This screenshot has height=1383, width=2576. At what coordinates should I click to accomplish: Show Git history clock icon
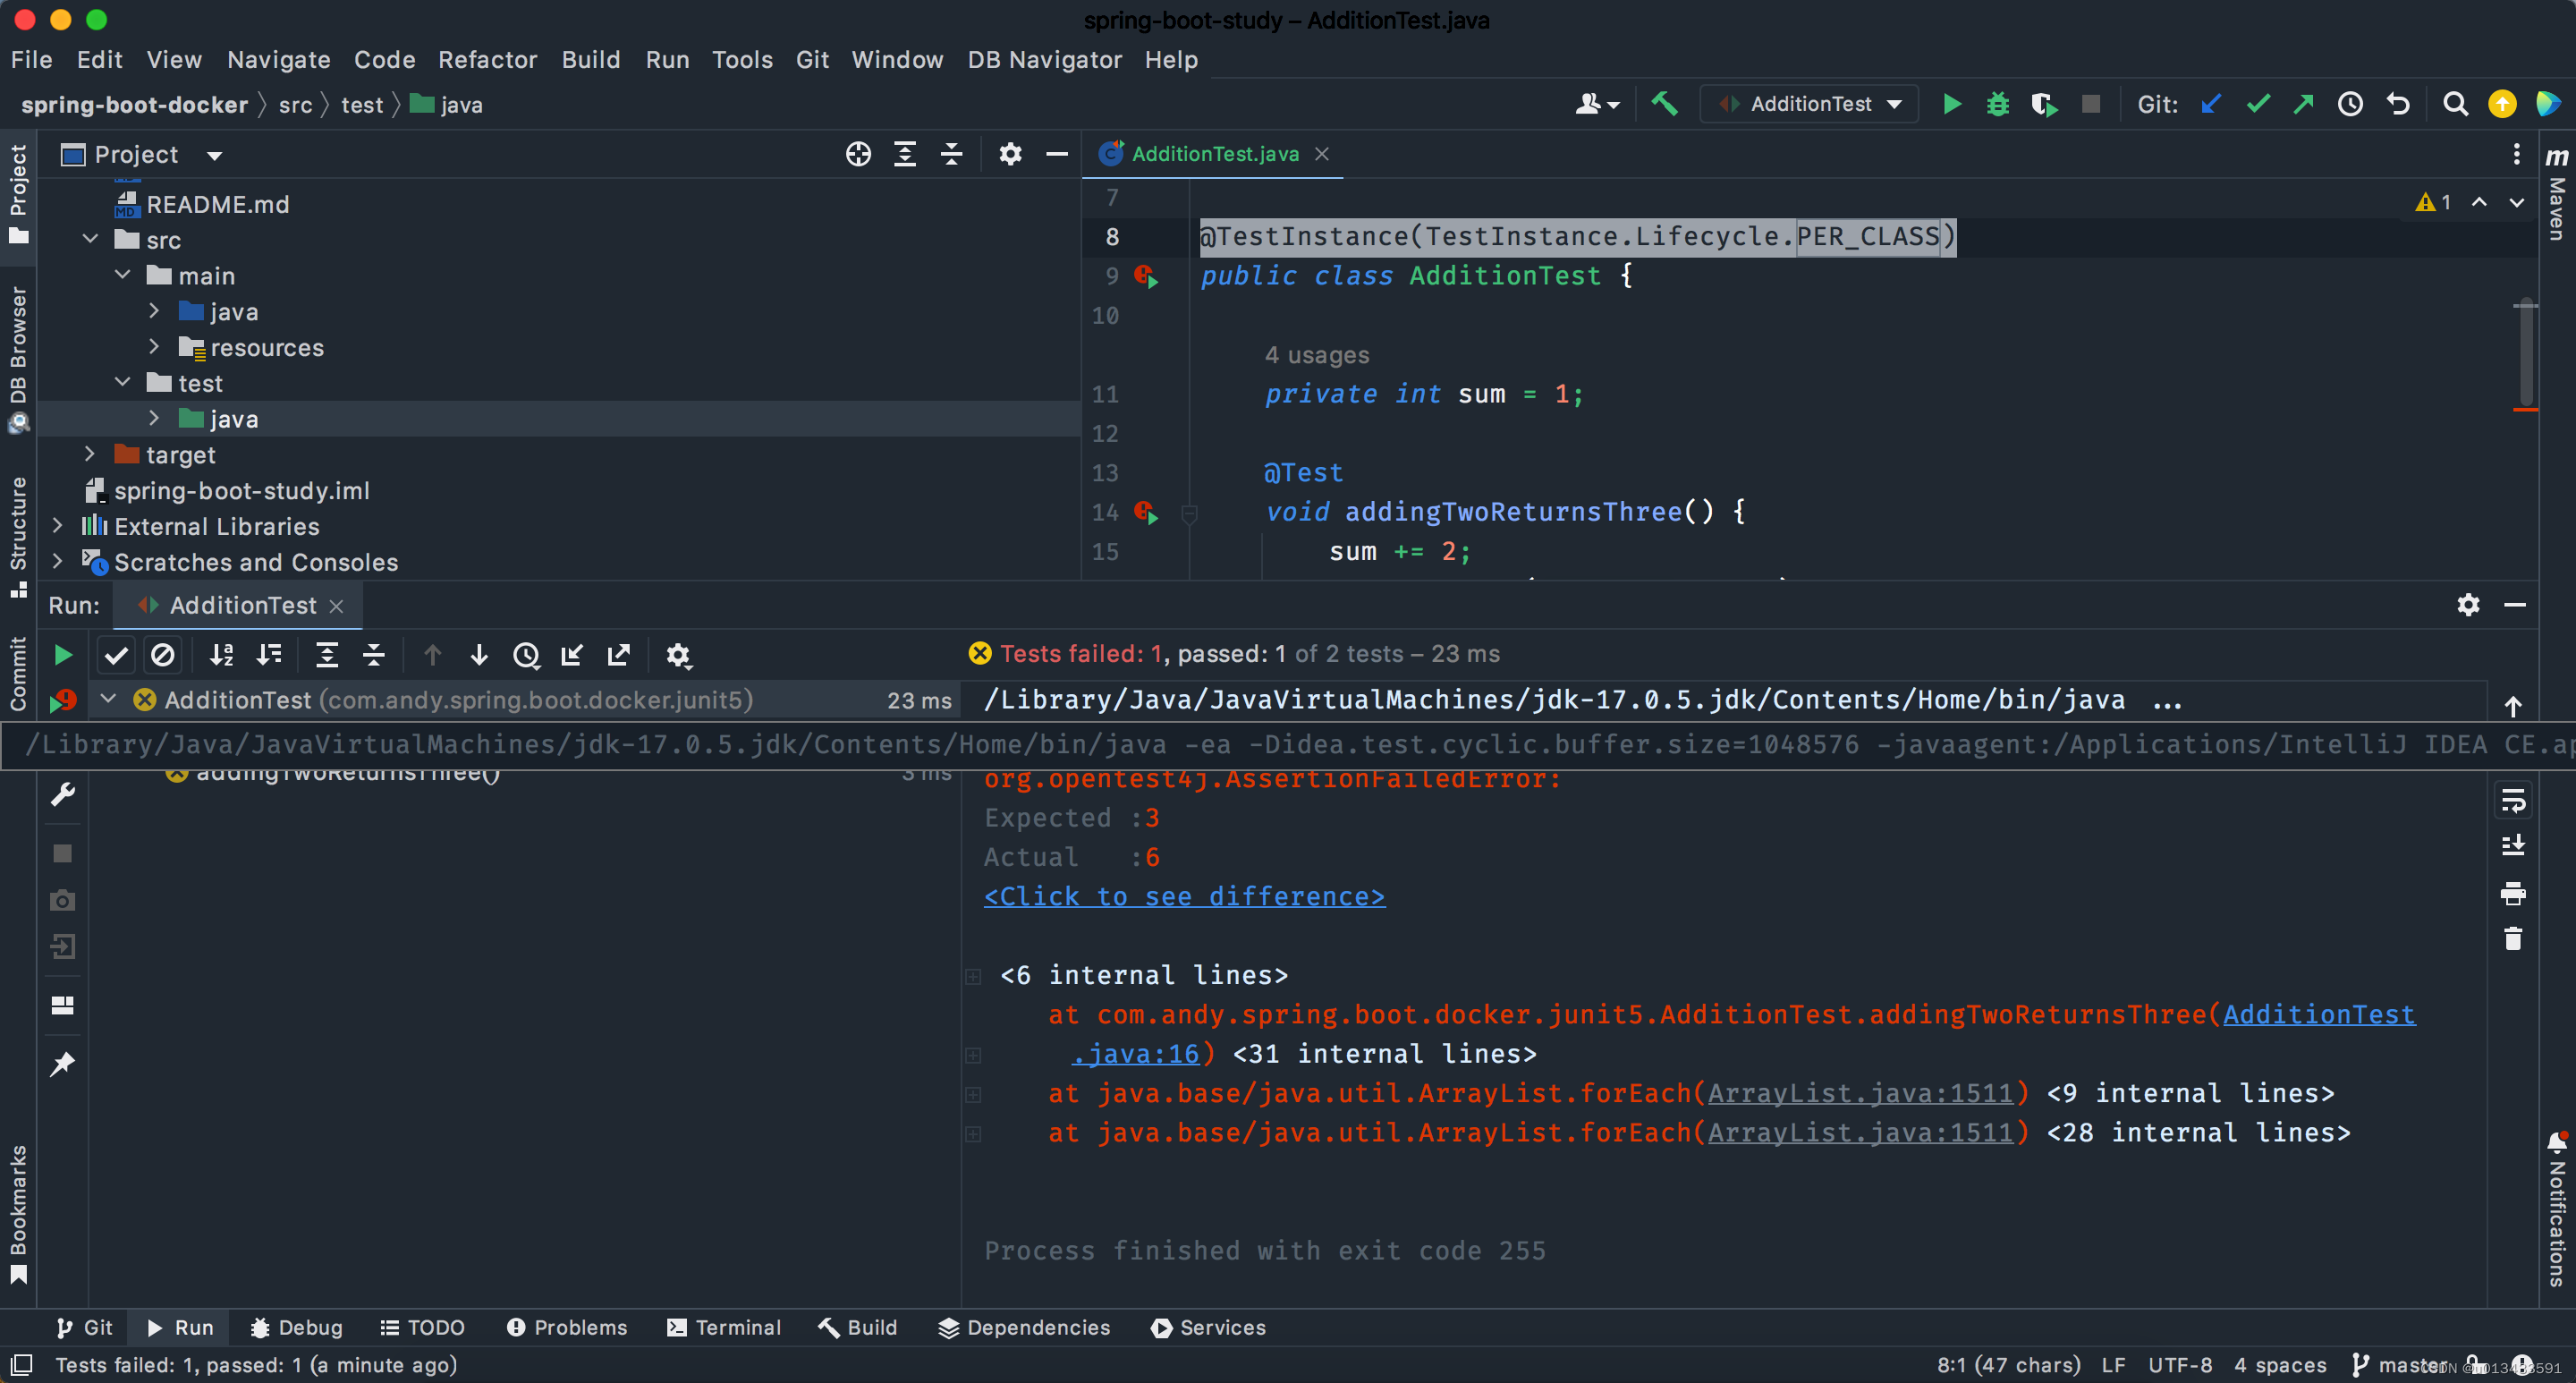[x=2350, y=104]
